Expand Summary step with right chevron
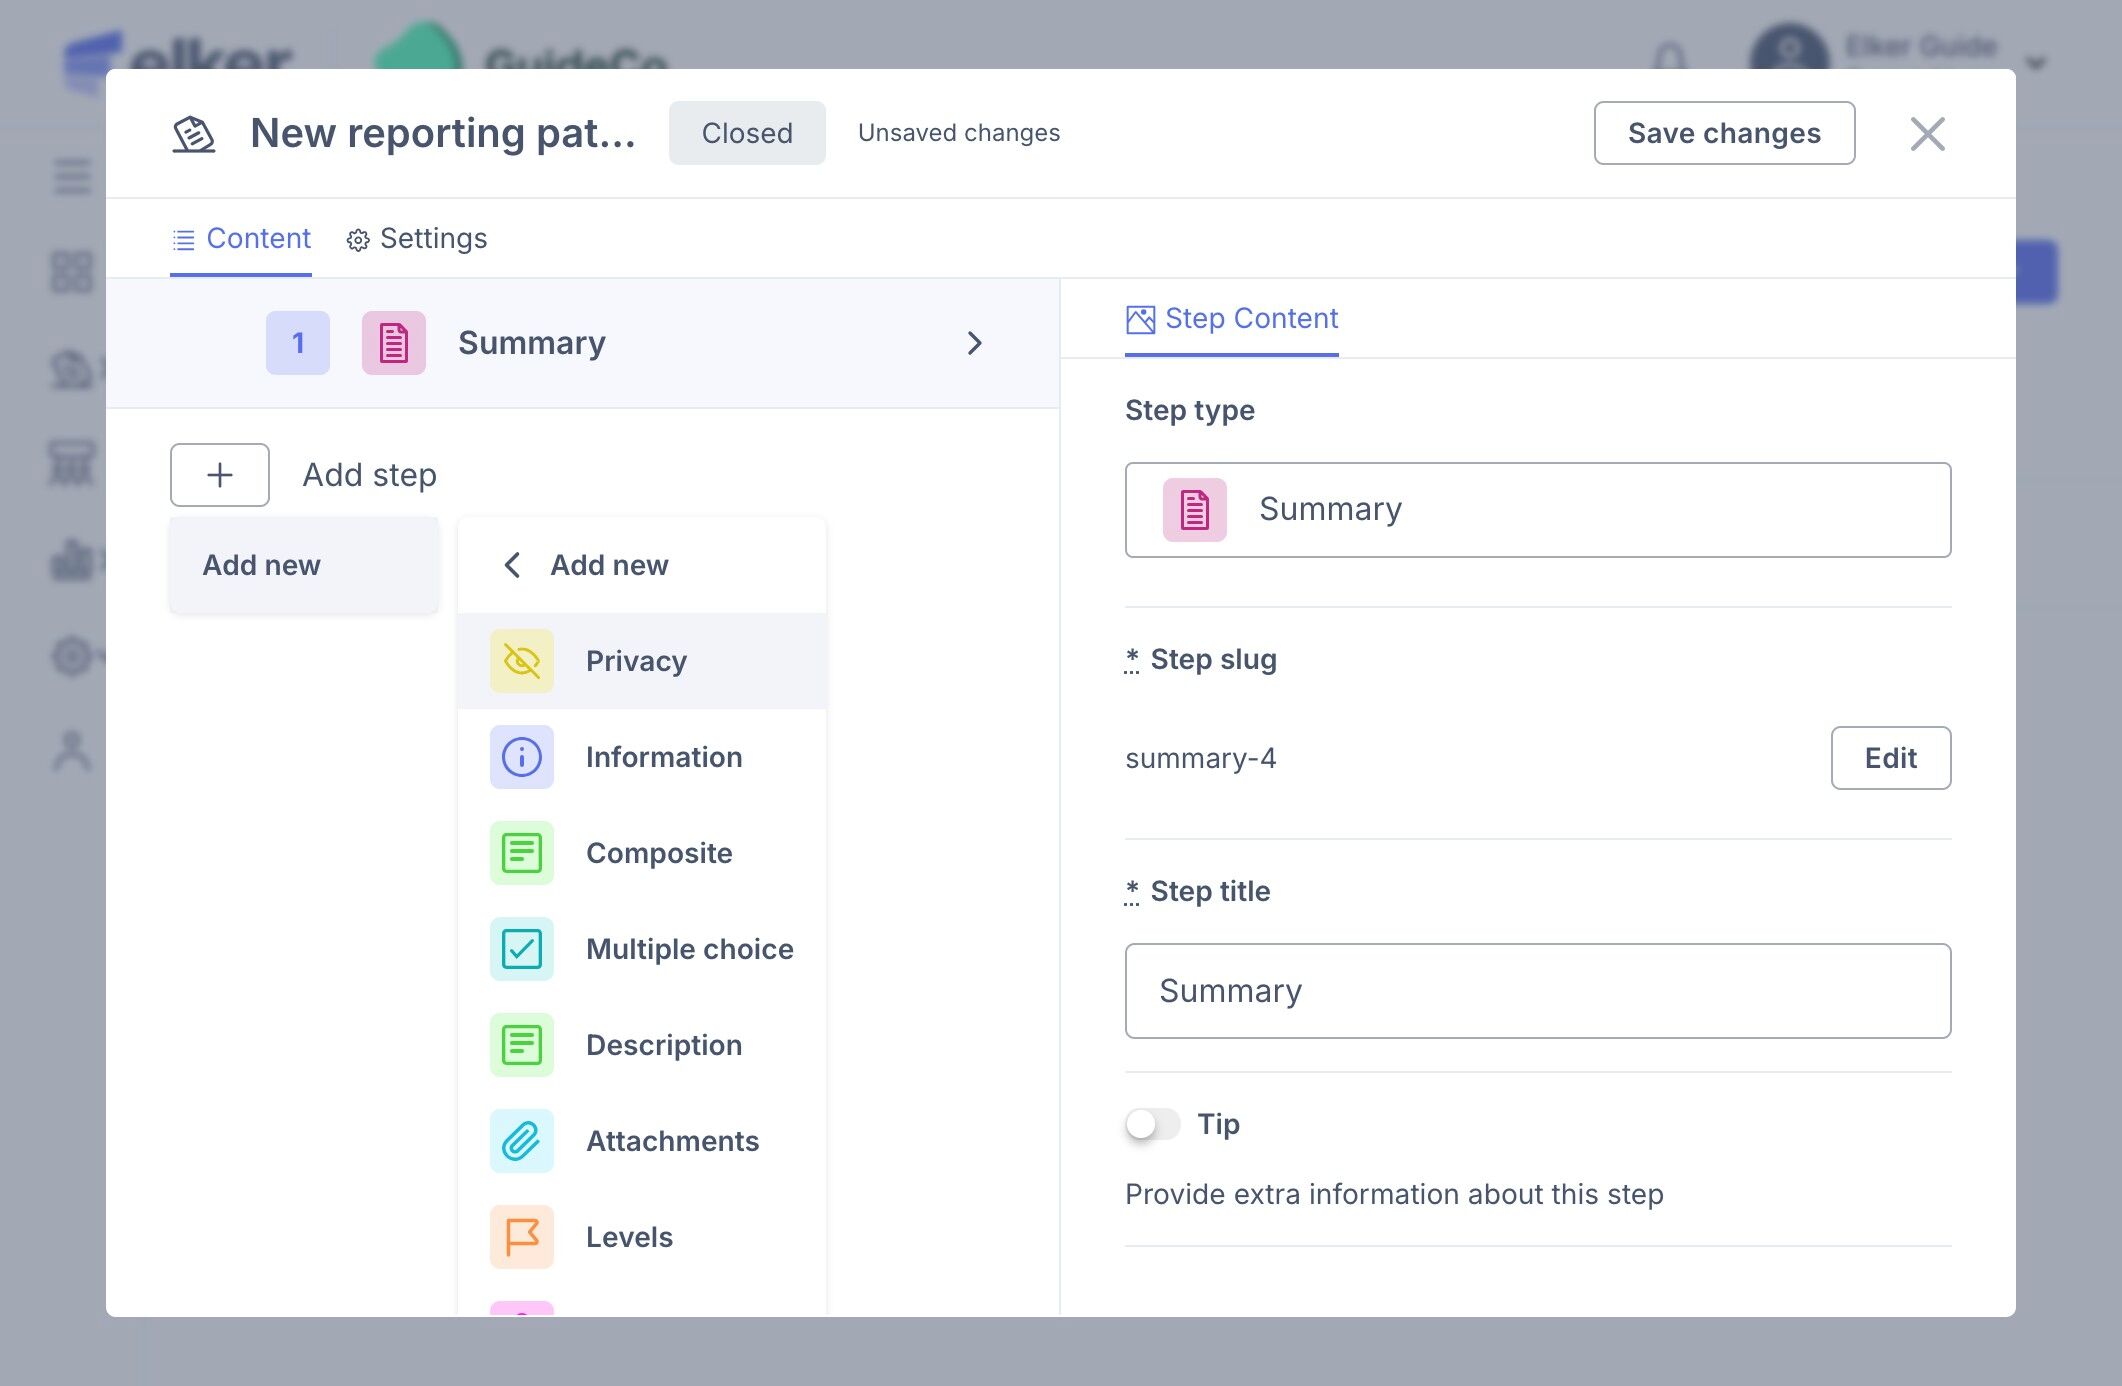 pos(975,343)
